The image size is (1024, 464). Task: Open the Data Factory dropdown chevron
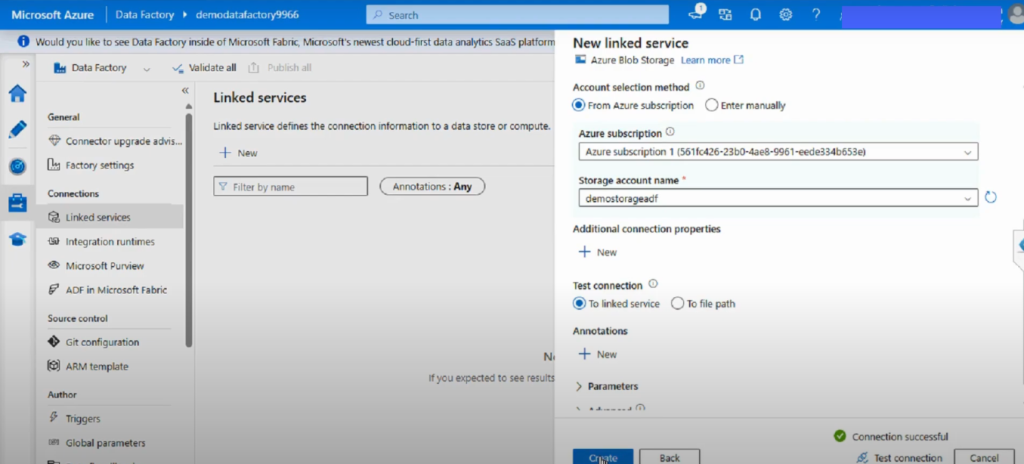146,69
